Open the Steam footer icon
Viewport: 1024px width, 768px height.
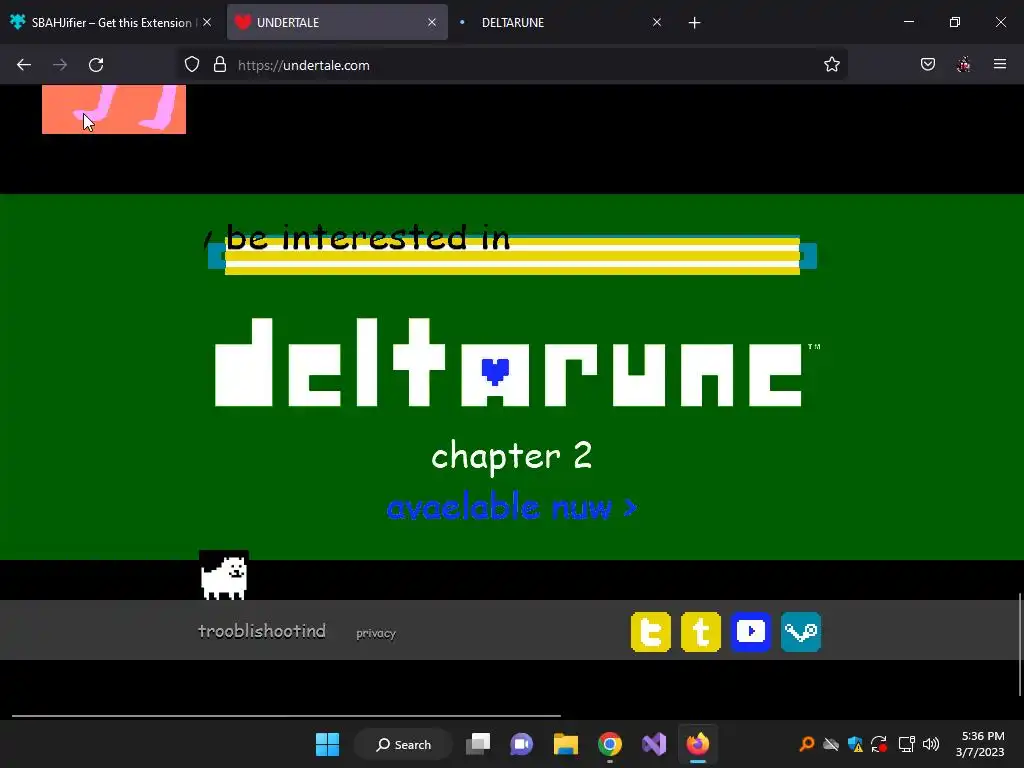coord(801,632)
